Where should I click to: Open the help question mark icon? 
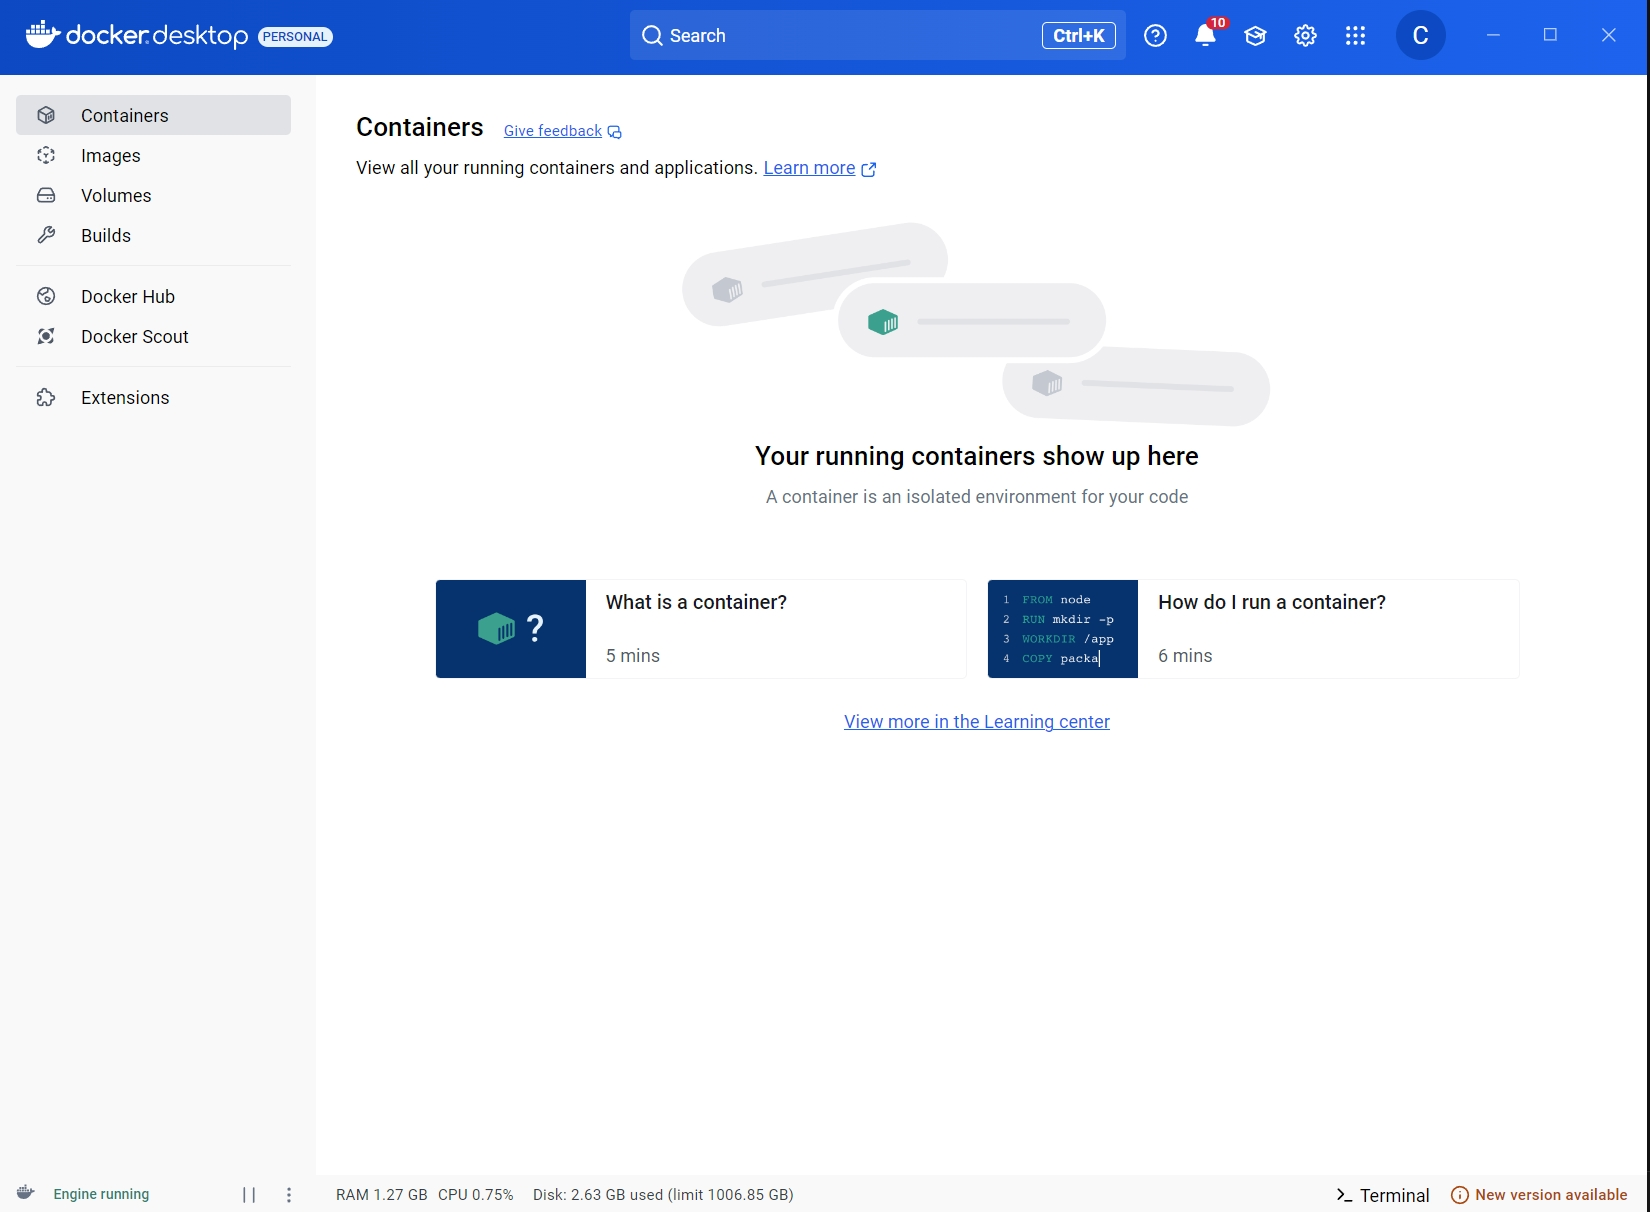coord(1155,36)
